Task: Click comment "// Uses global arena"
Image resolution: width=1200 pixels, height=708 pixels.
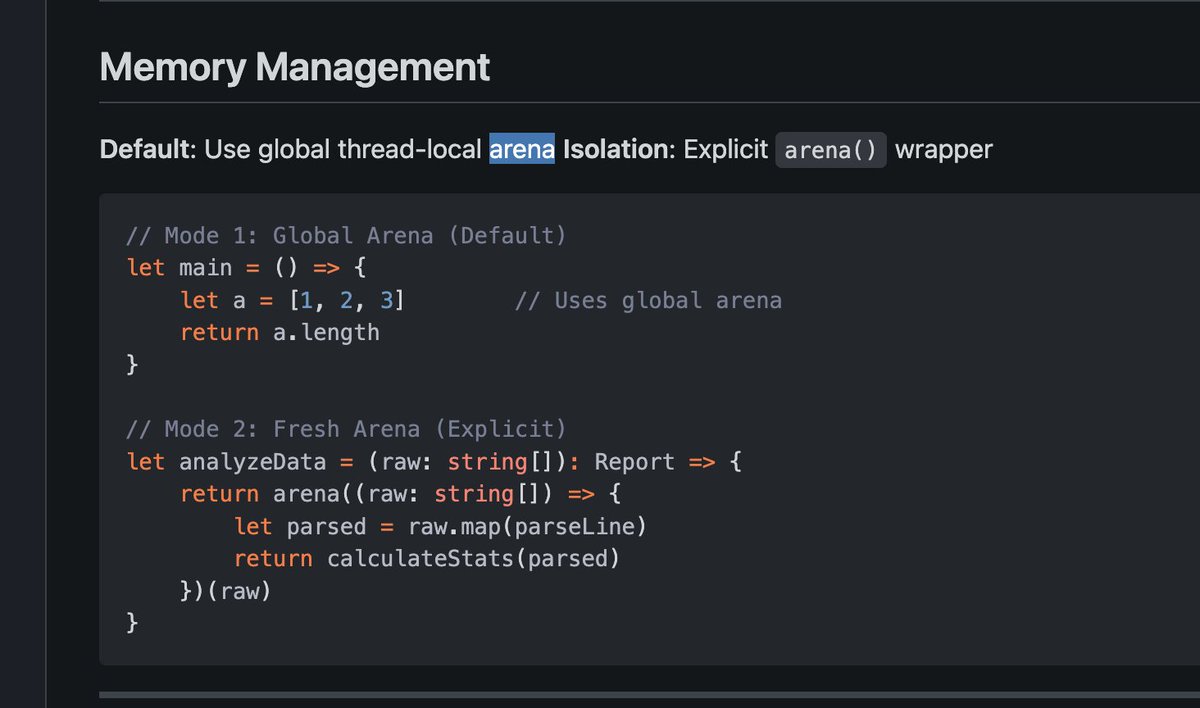Action: pyautogui.click(x=648, y=300)
